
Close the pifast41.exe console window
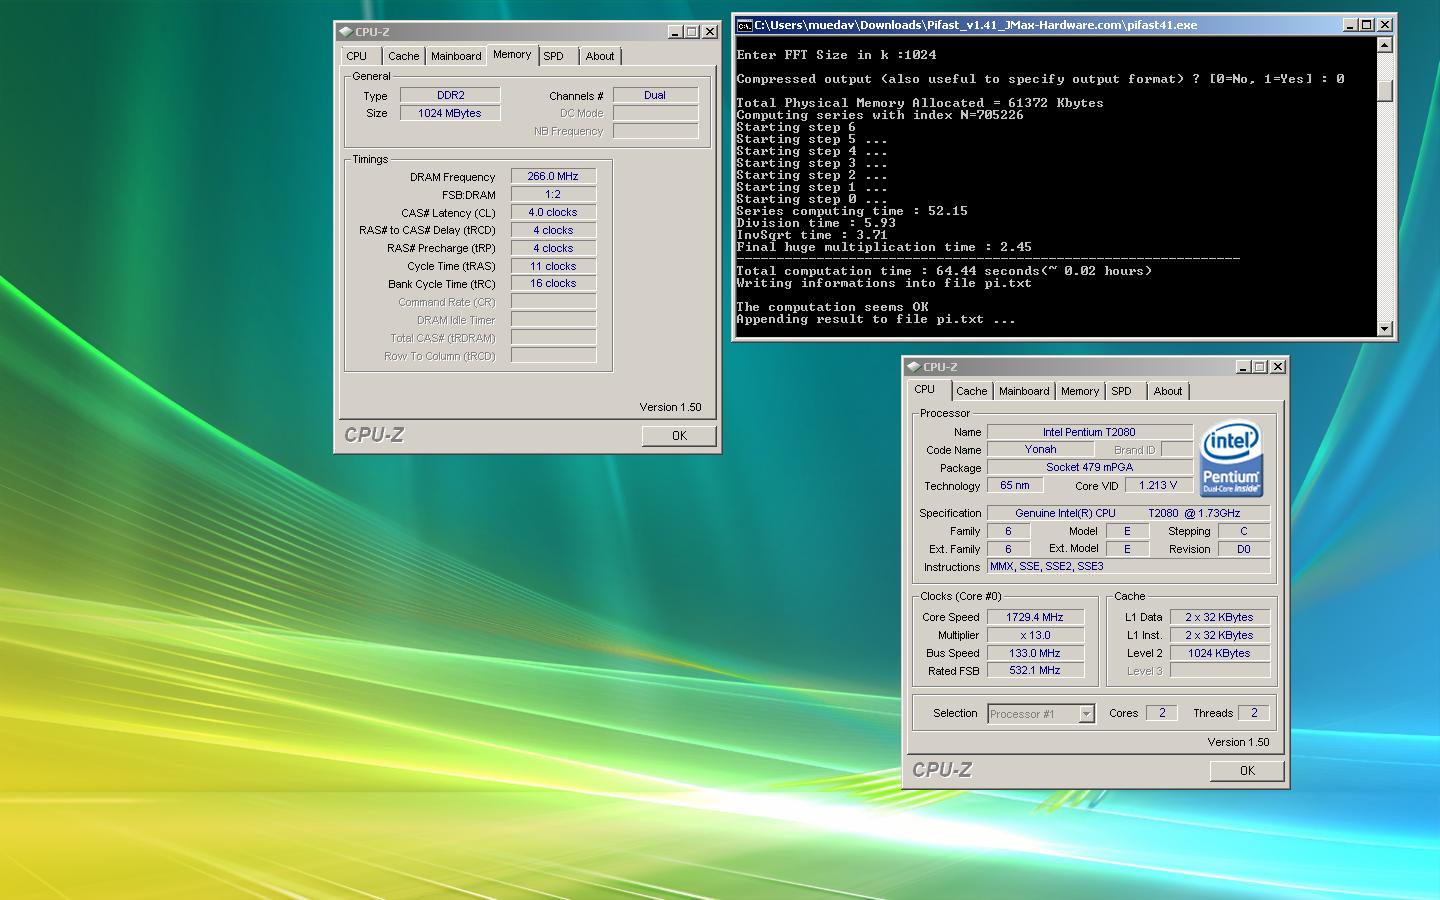pyautogui.click(x=1385, y=25)
